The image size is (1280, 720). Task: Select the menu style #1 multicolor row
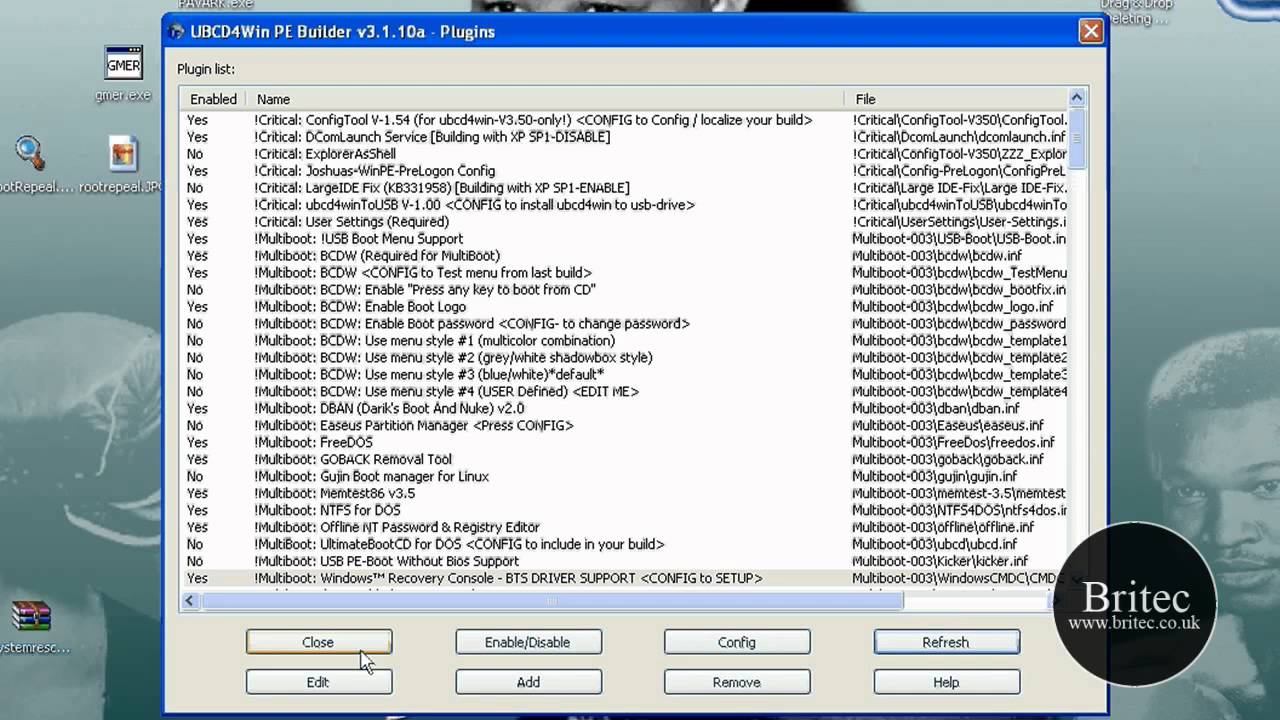point(624,341)
